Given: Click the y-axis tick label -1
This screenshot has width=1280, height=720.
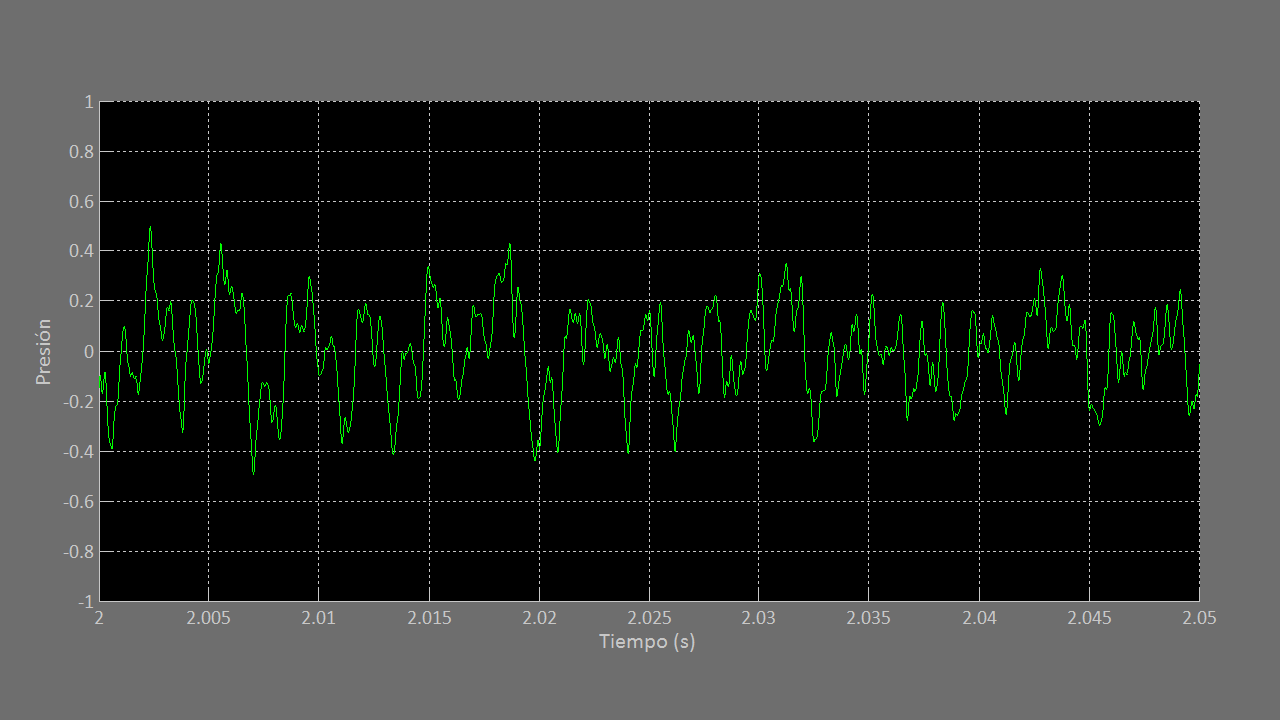Looking at the screenshot, I should pyautogui.click(x=85, y=602).
